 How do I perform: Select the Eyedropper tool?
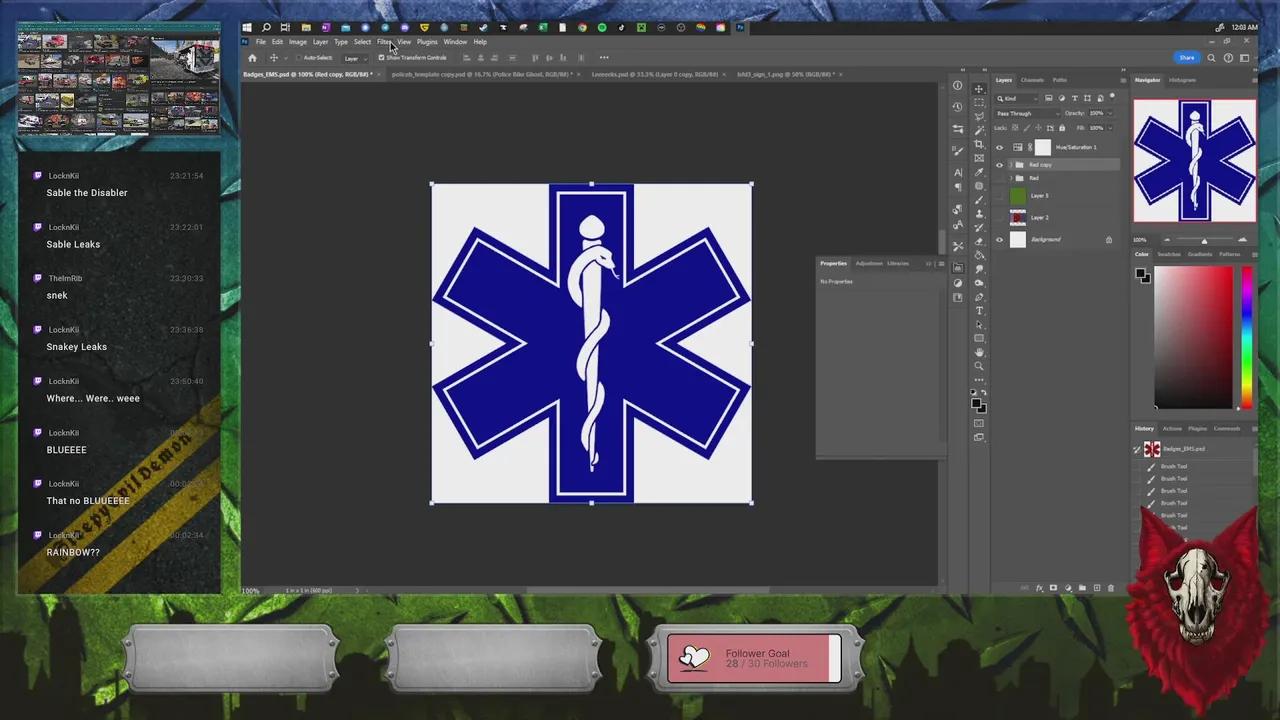(979, 172)
